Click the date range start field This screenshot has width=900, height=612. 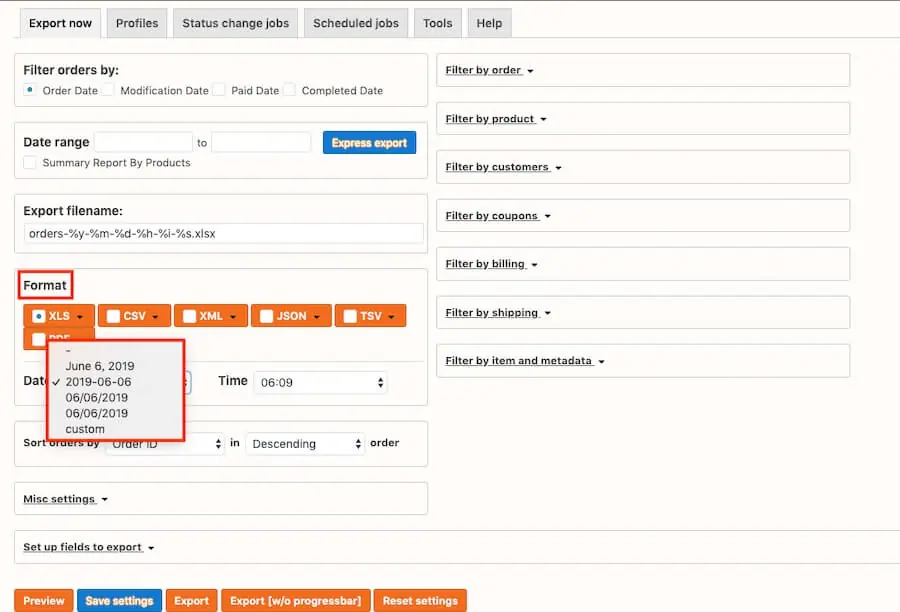[x=143, y=142]
